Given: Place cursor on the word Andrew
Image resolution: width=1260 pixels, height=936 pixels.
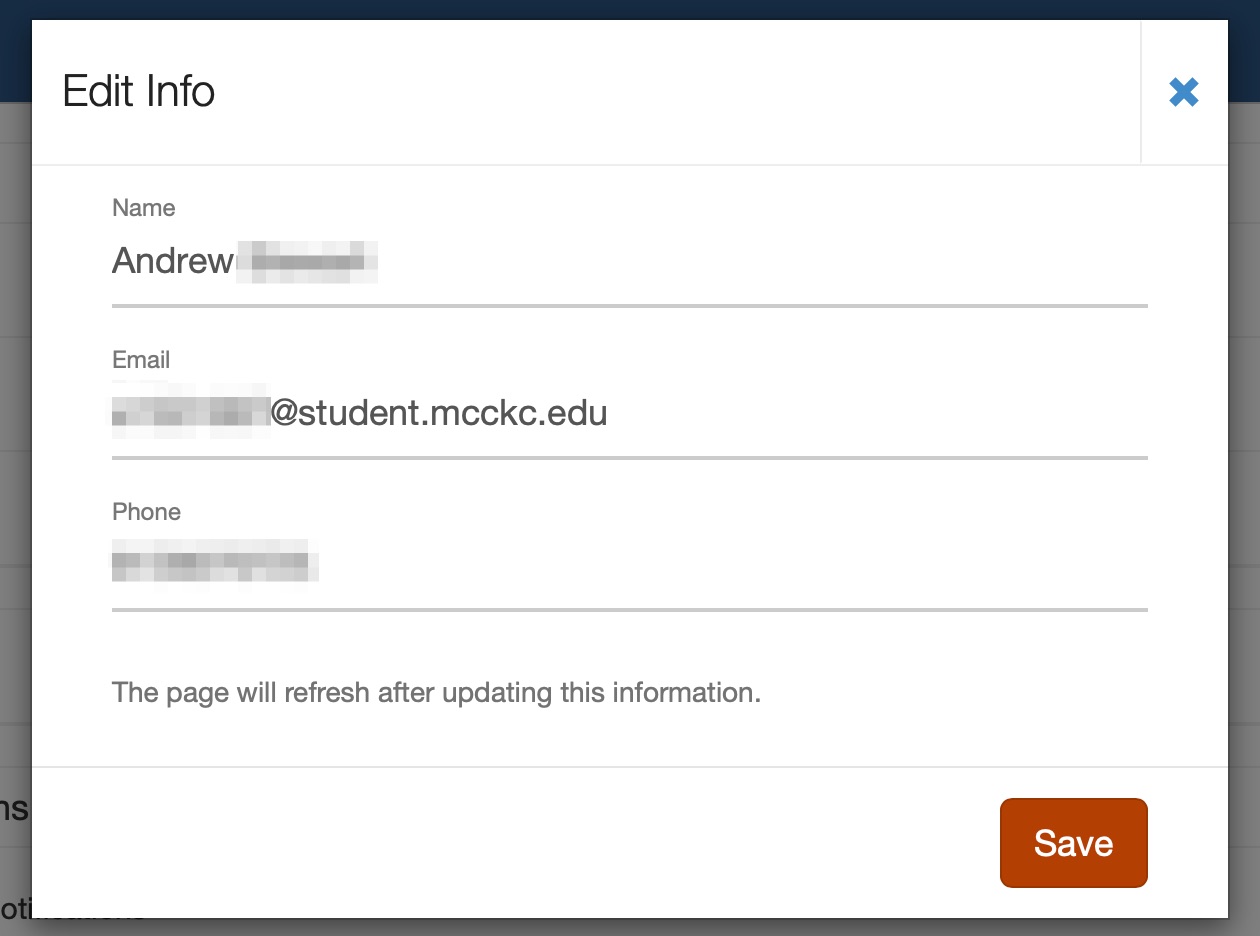Looking at the screenshot, I should coord(173,262).
